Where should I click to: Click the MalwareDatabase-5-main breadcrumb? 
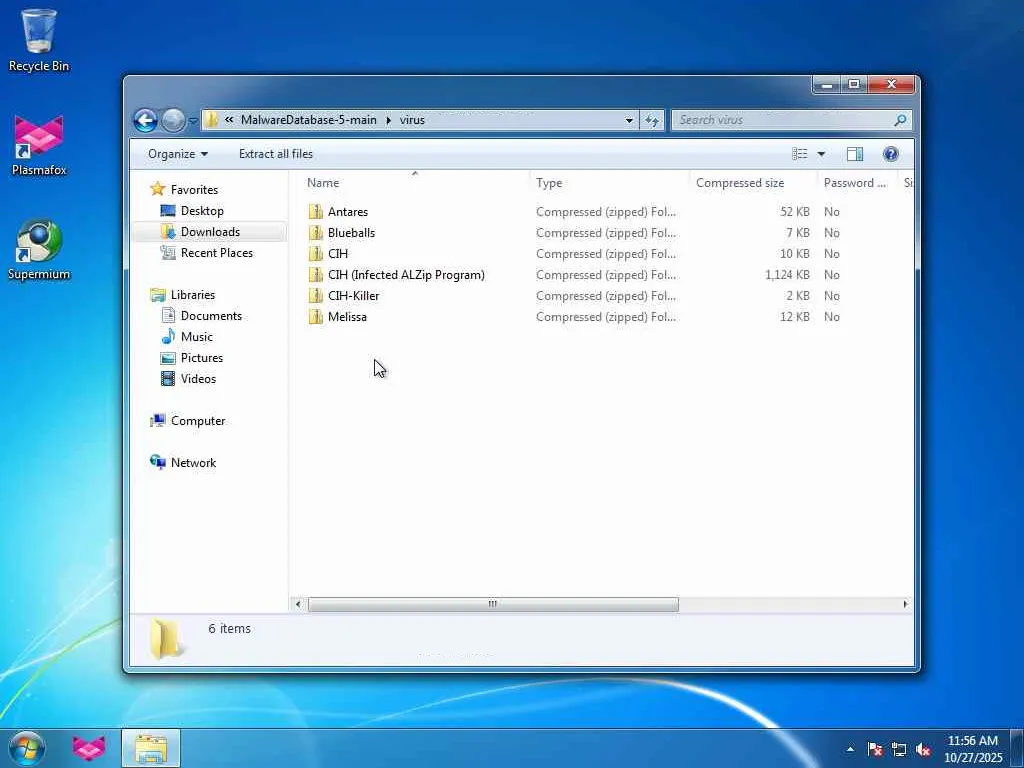click(308, 120)
